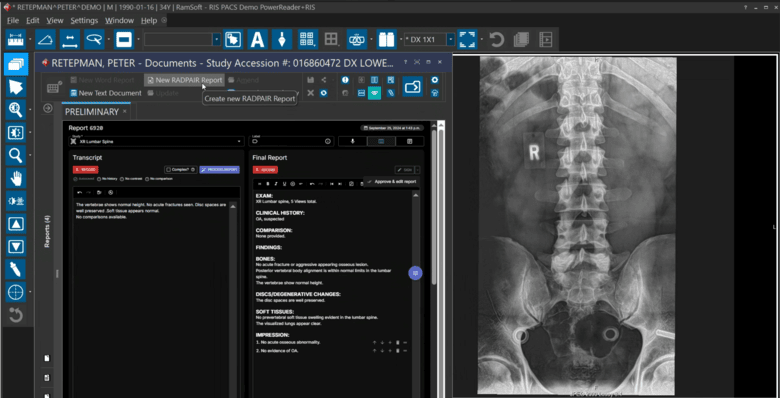Click New Text Document button
Screen dimensions: 780x398
(105, 93)
